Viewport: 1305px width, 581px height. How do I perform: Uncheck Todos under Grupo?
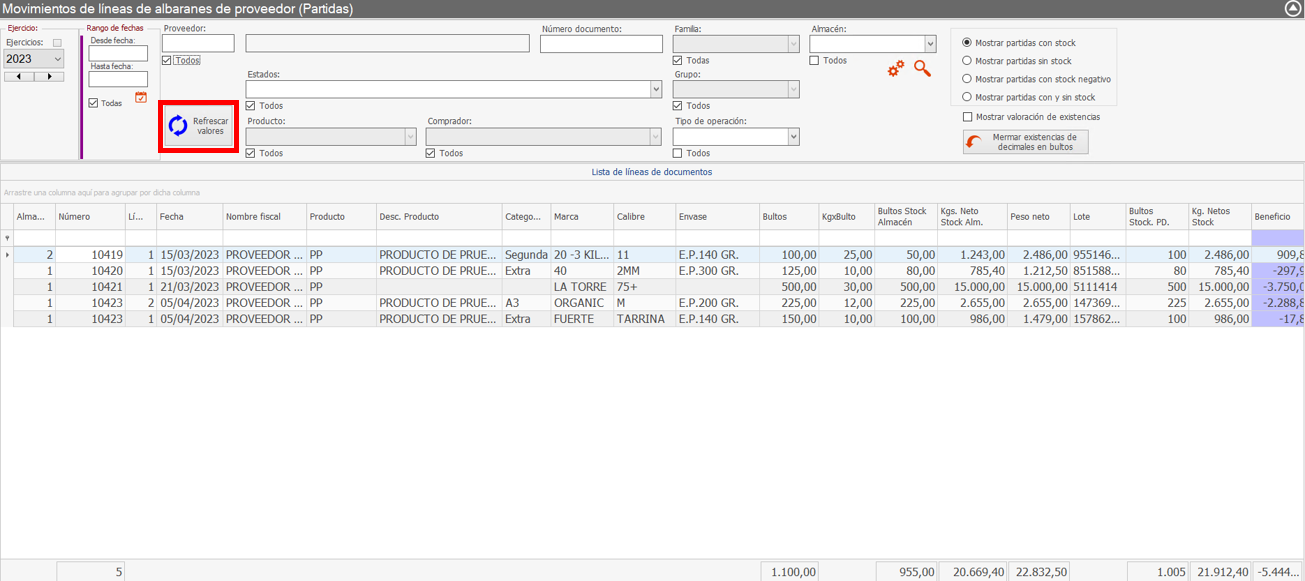tap(678, 105)
